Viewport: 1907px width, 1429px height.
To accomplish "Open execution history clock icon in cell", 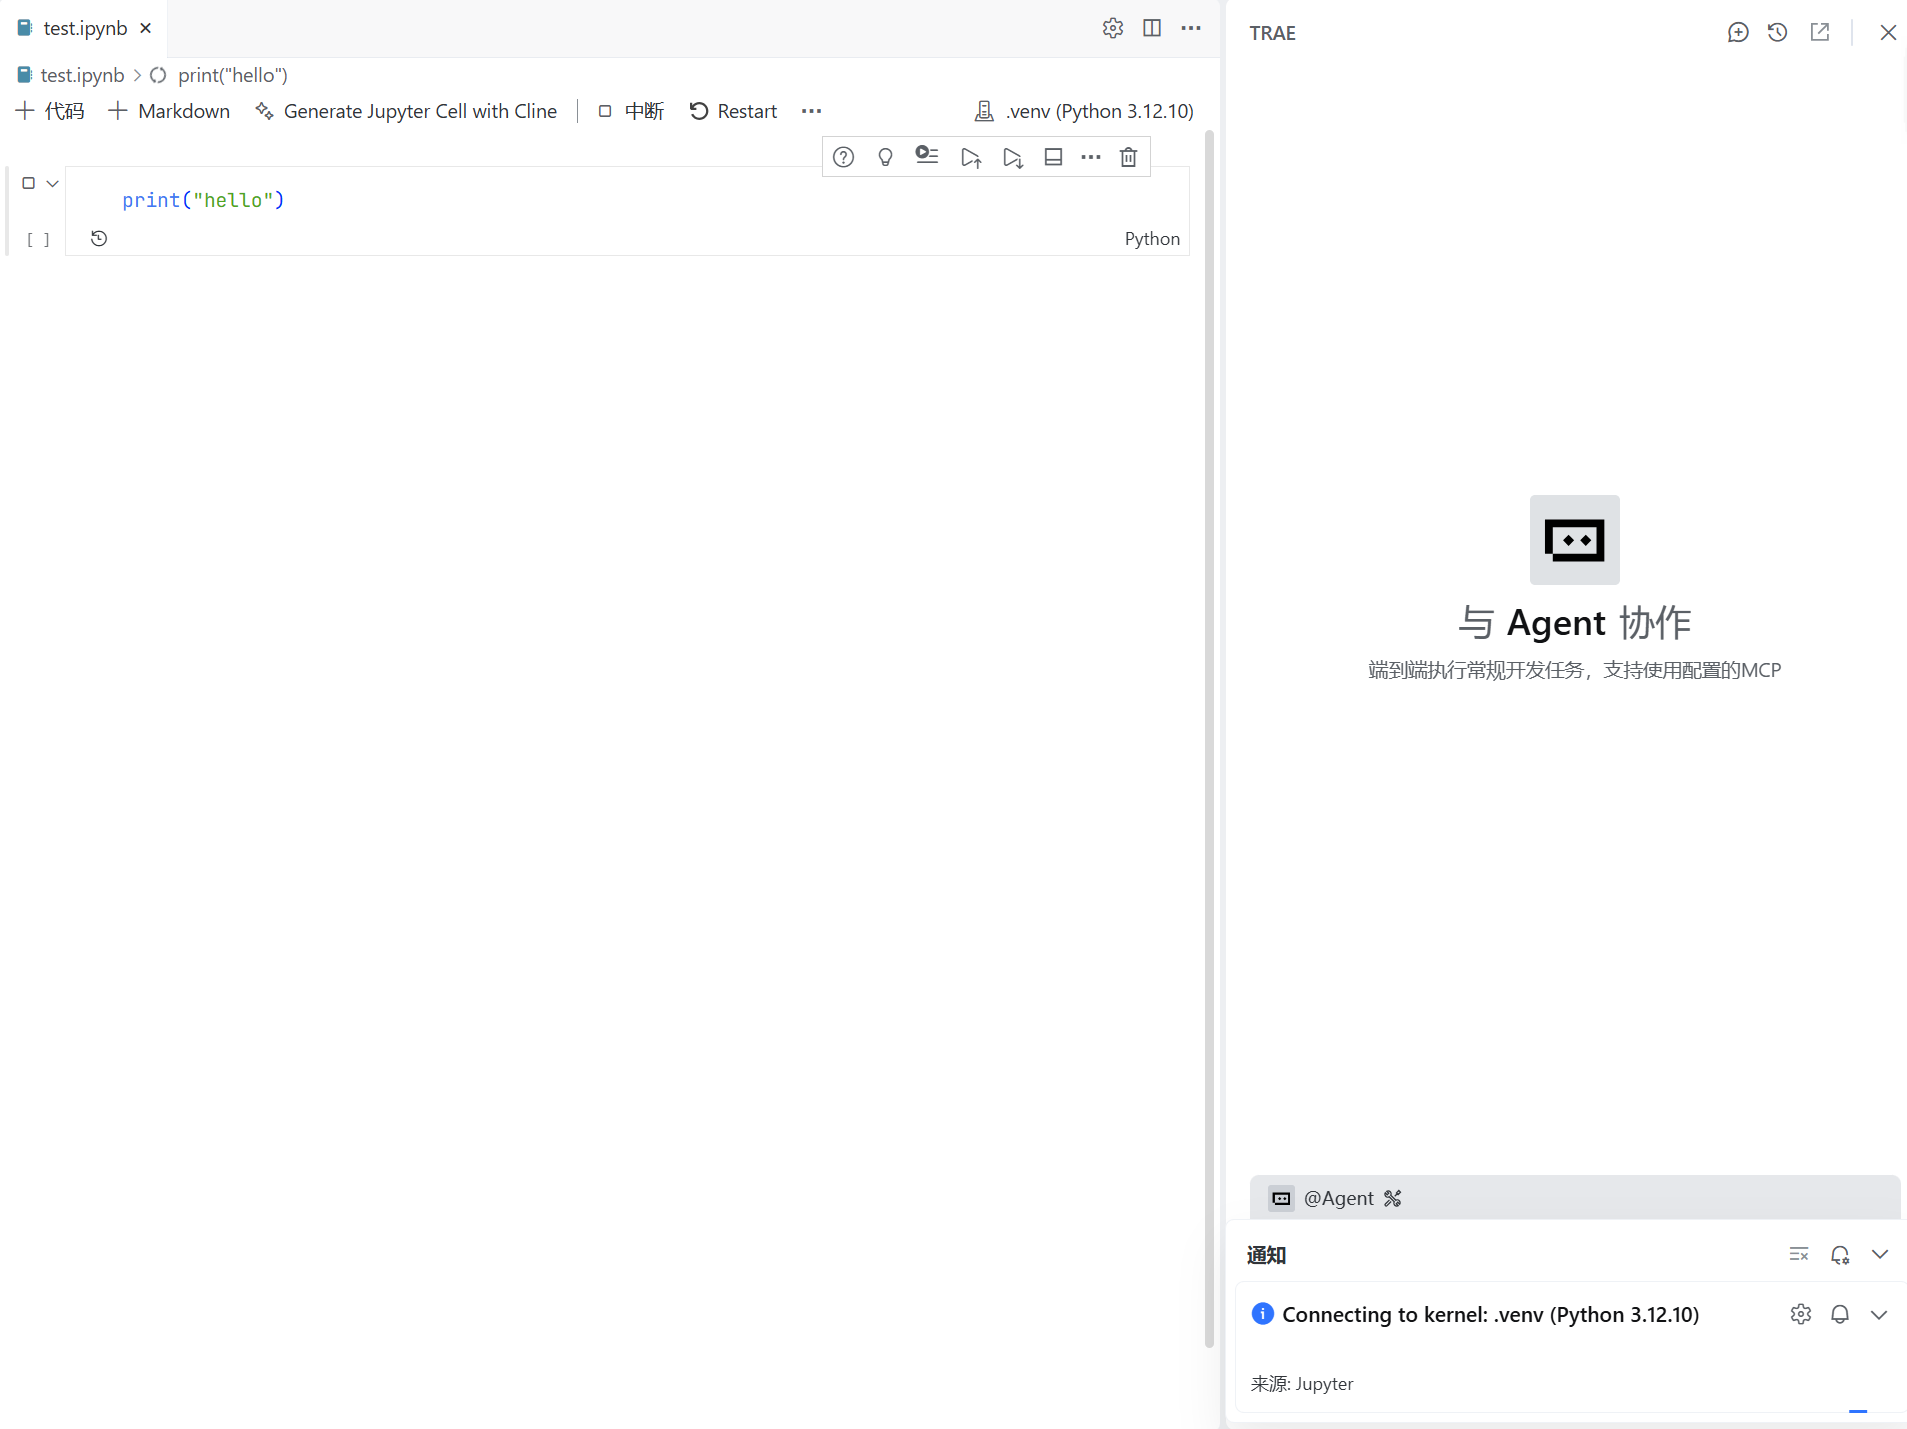I will coord(99,238).
